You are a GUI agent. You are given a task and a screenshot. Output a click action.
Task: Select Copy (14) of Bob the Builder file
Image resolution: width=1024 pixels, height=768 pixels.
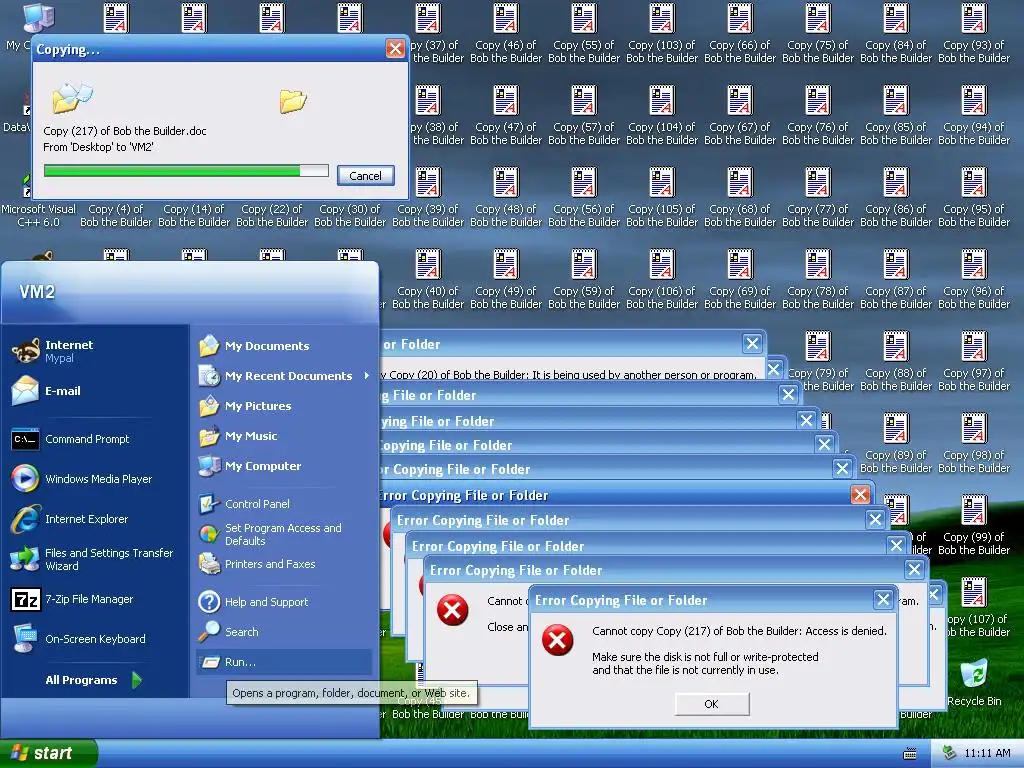194,216
